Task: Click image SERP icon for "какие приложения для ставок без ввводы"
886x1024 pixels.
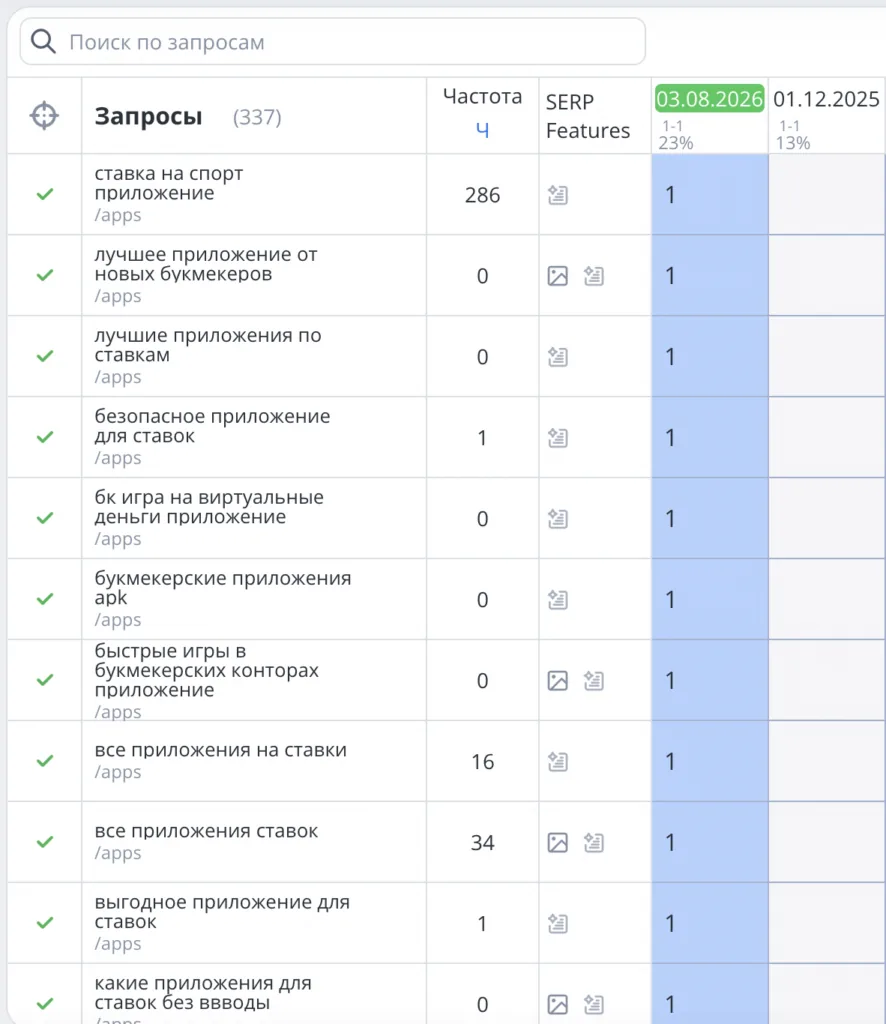Action: [x=558, y=1004]
